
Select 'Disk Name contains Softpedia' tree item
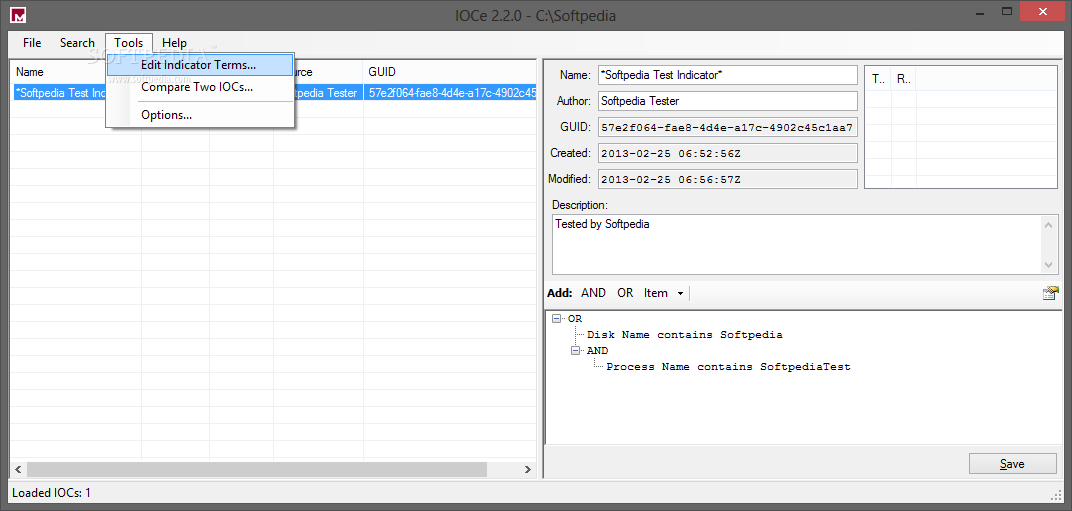click(684, 335)
